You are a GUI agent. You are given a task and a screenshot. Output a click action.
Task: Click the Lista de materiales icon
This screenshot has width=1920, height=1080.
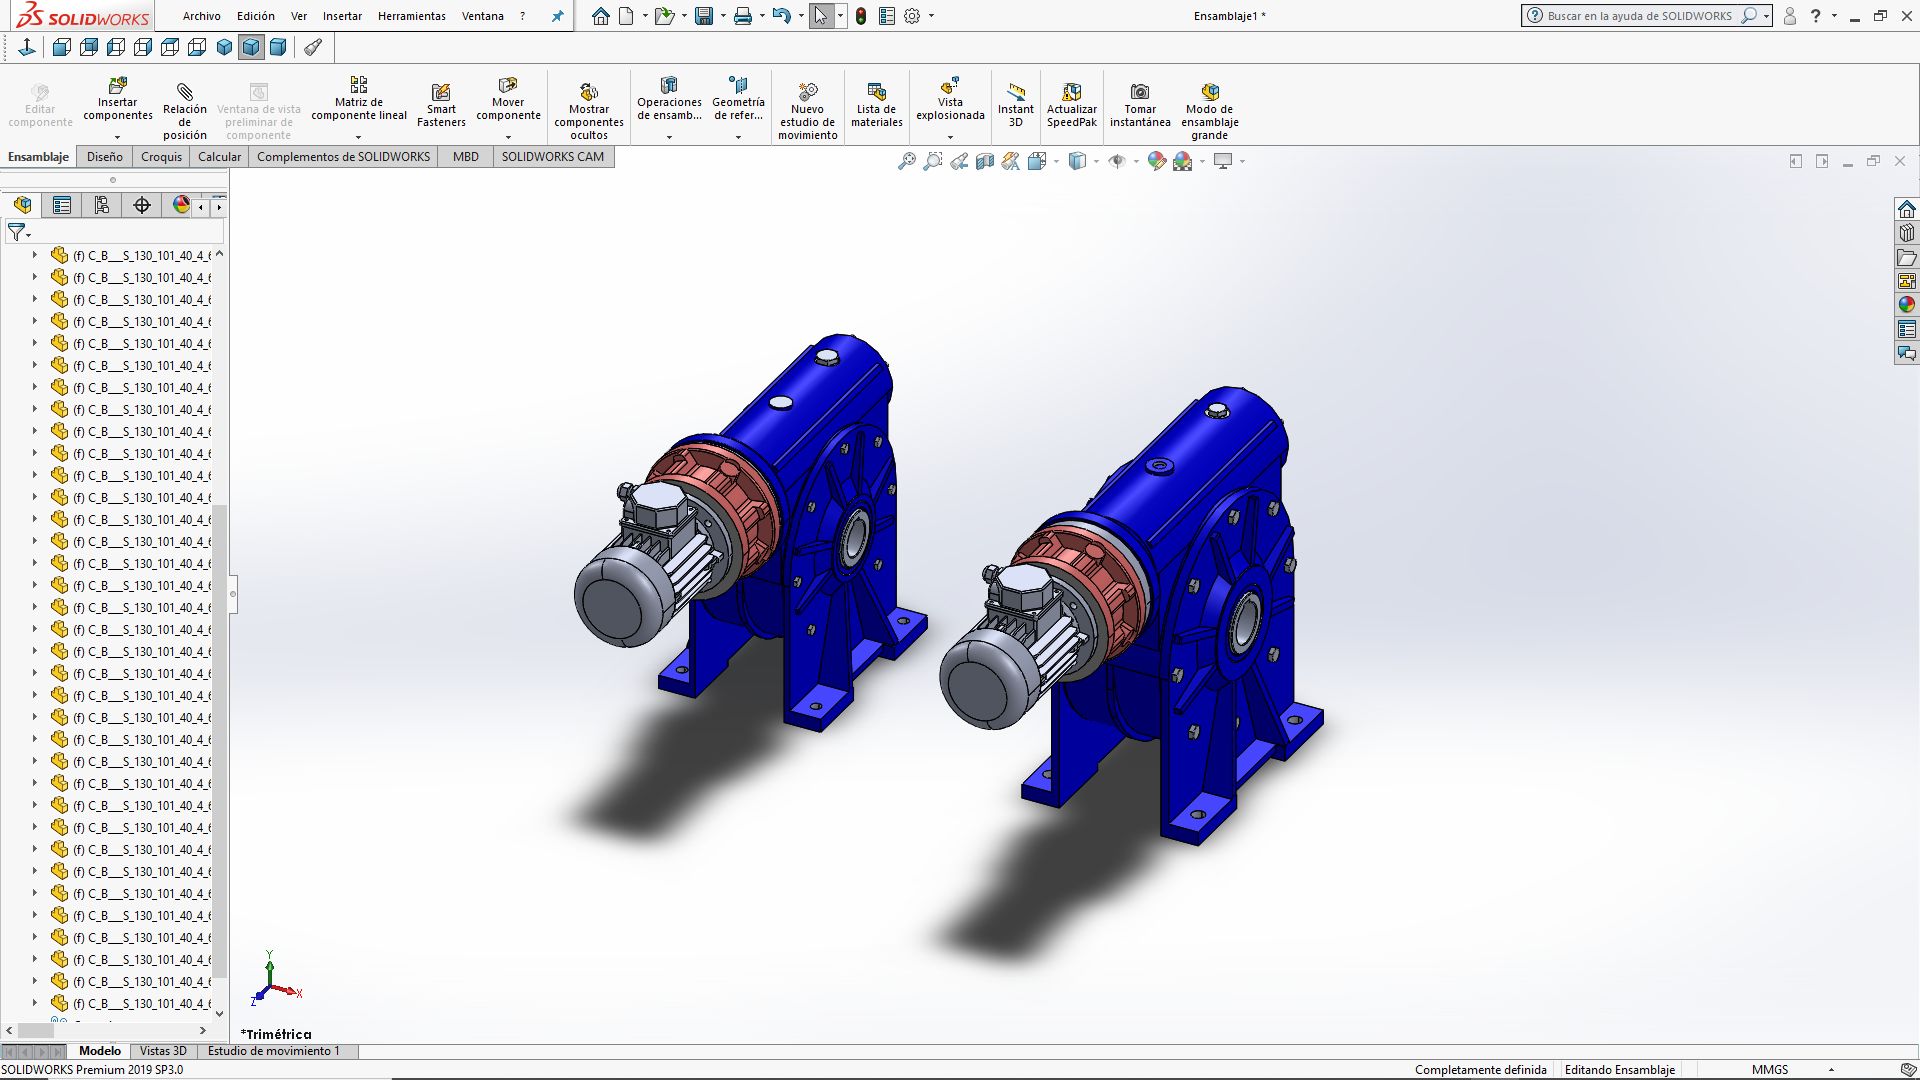[876, 93]
